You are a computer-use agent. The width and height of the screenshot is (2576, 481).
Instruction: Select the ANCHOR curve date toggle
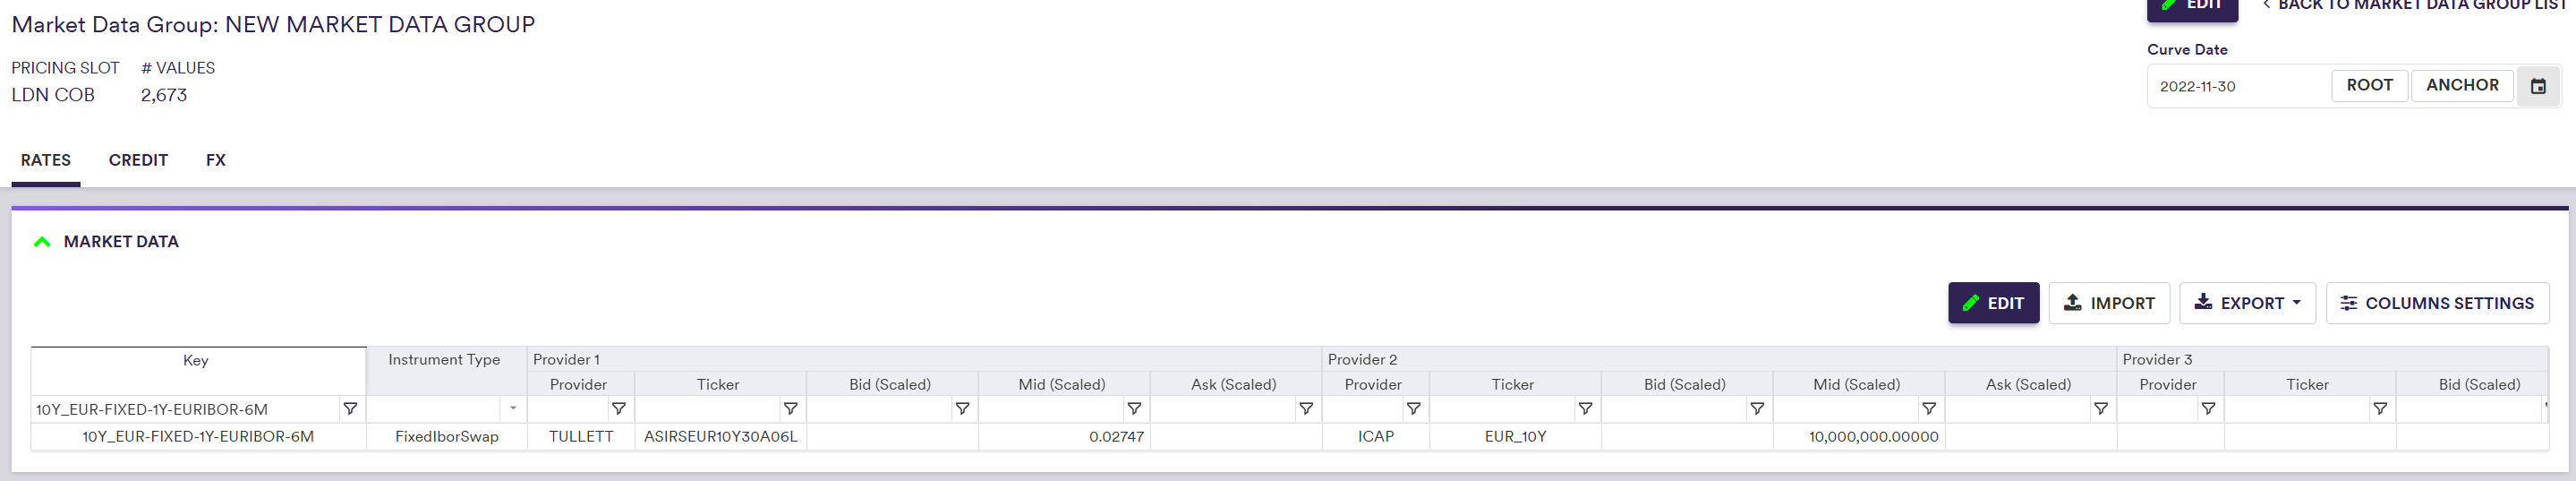tap(2461, 86)
